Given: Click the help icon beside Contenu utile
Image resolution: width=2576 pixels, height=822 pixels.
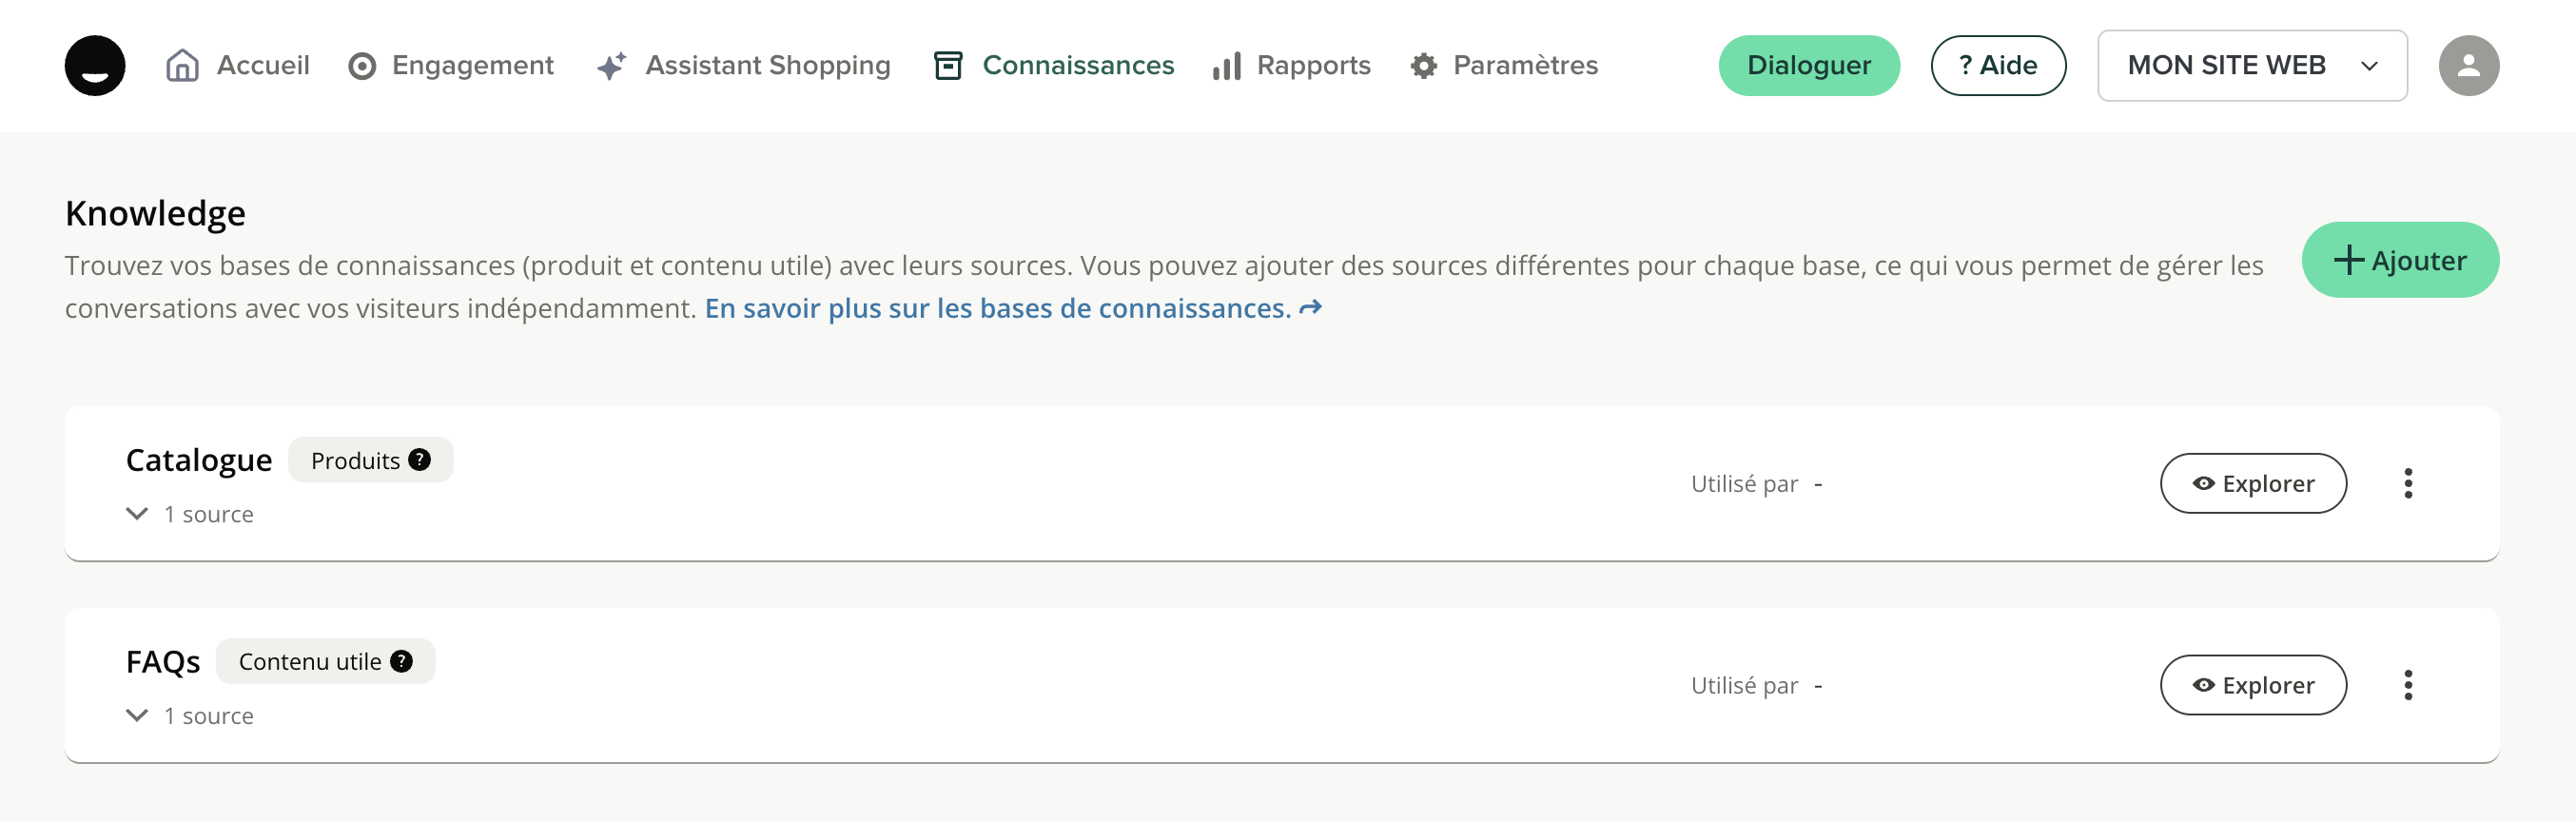Looking at the screenshot, I should pyautogui.click(x=402, y=662).
